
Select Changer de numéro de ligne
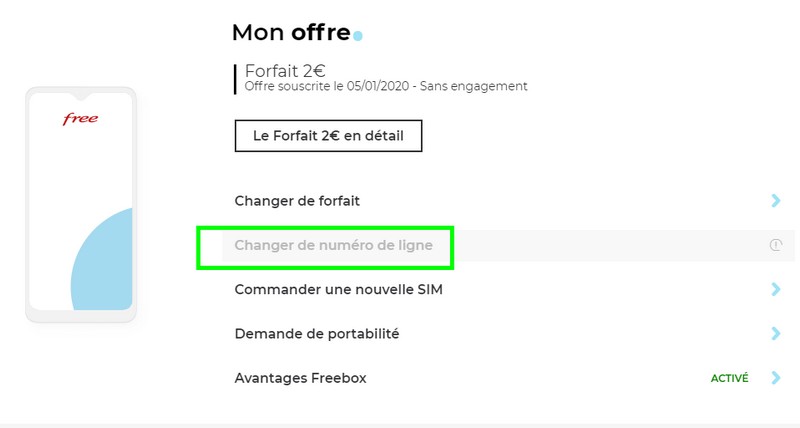point(333,245)
